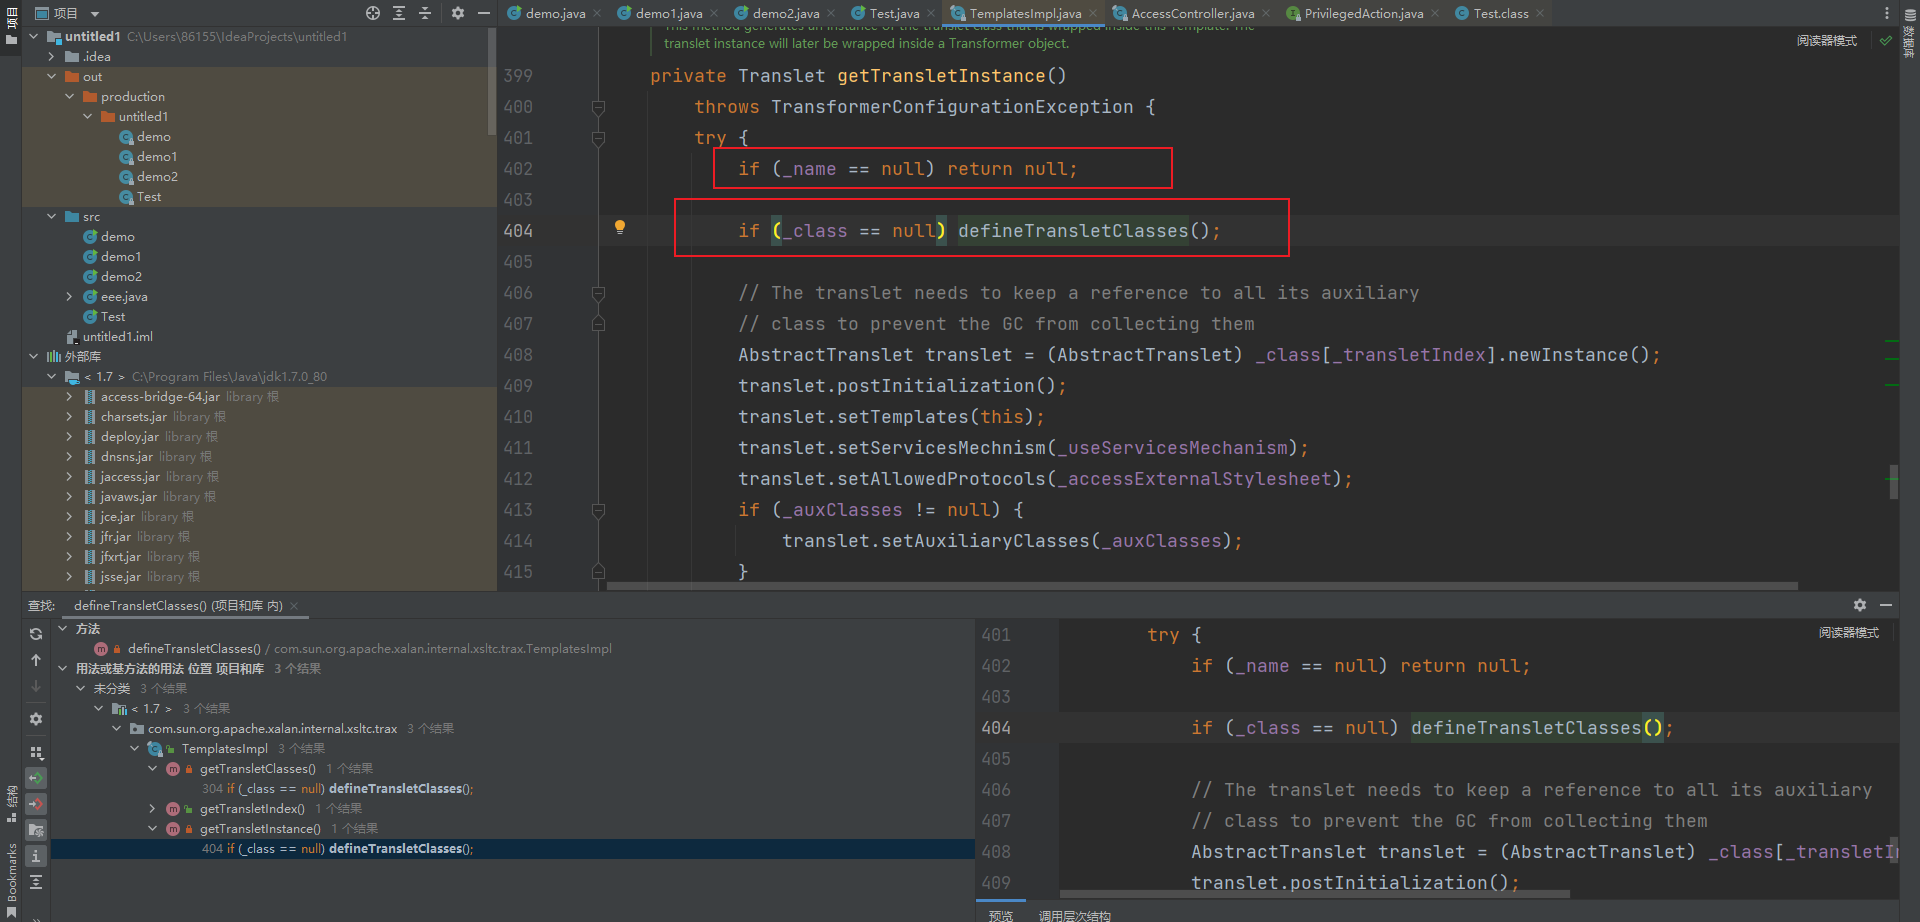
Task: Open Find tool window settings gear
Action: coord(1860,605)
